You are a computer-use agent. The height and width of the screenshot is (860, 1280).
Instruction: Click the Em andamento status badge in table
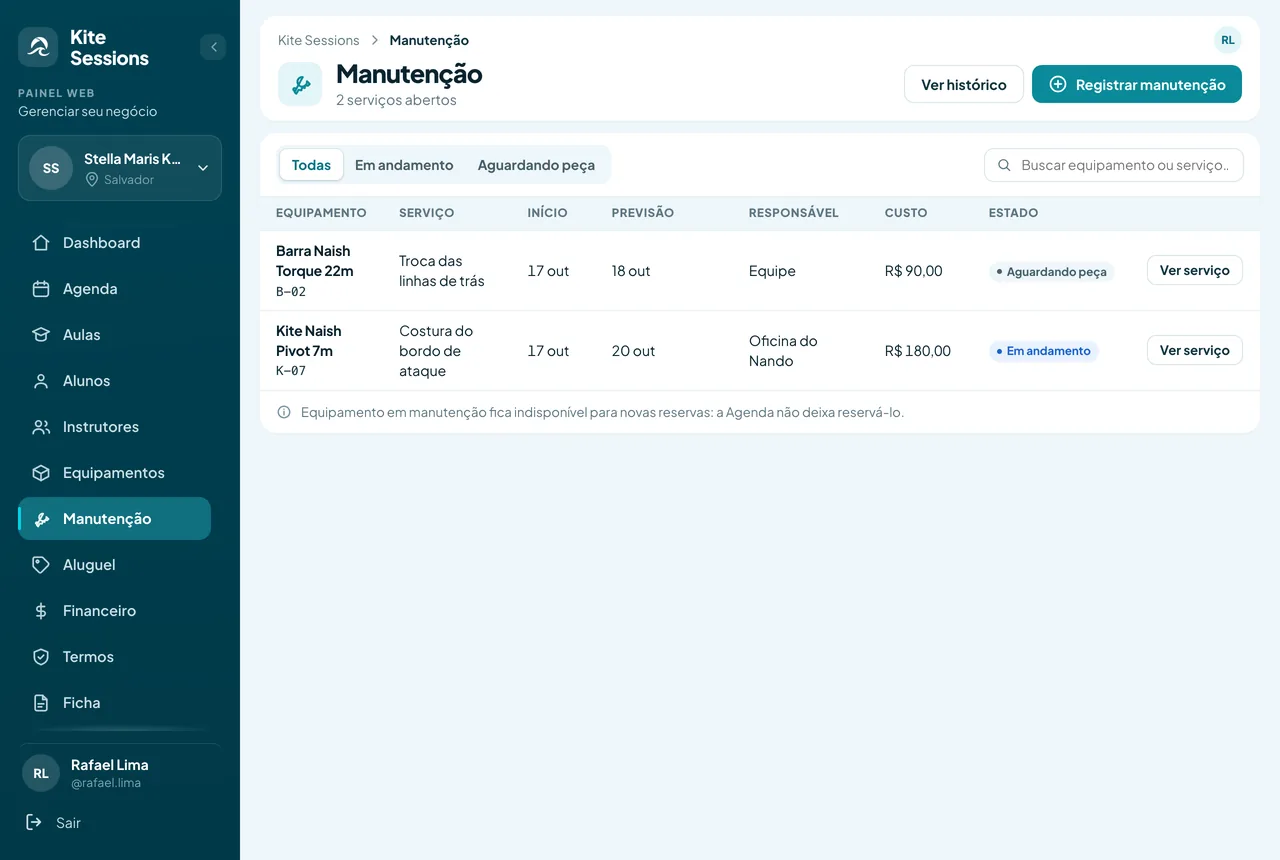(1043, 351)
